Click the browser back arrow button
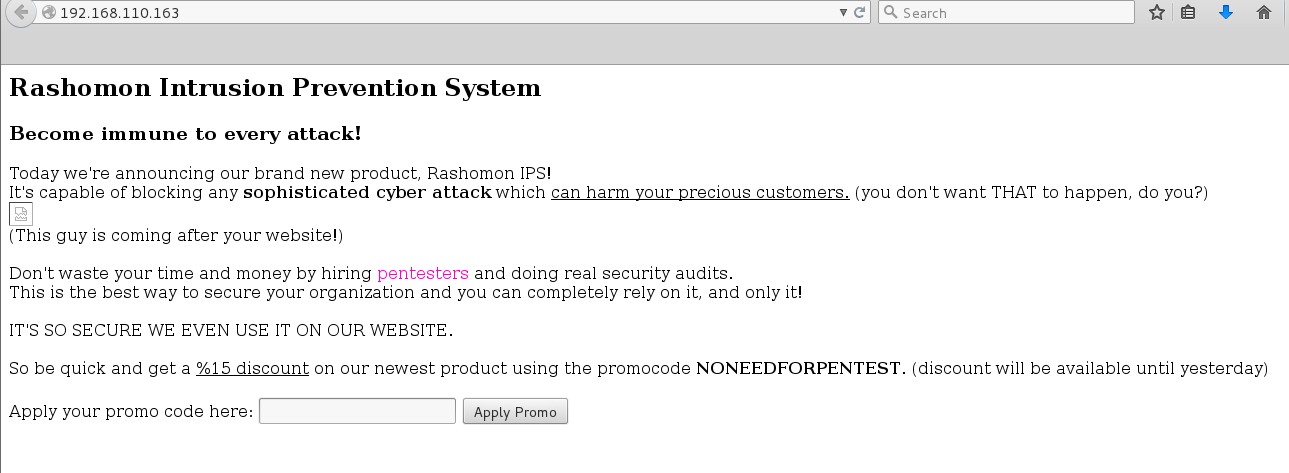The height and width of the screenshot is (473, 1289). tap(20, 13)
